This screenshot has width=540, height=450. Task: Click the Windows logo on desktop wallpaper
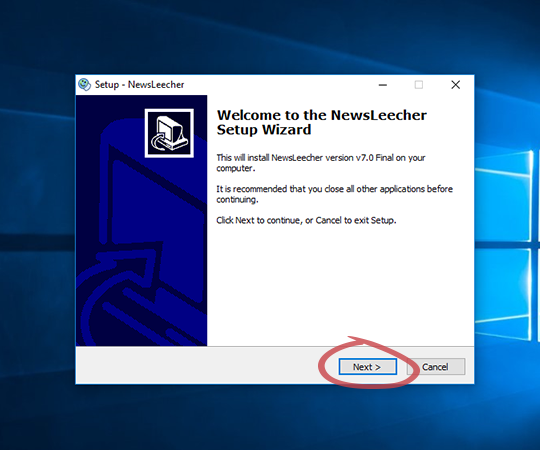[x=506, y=241]
